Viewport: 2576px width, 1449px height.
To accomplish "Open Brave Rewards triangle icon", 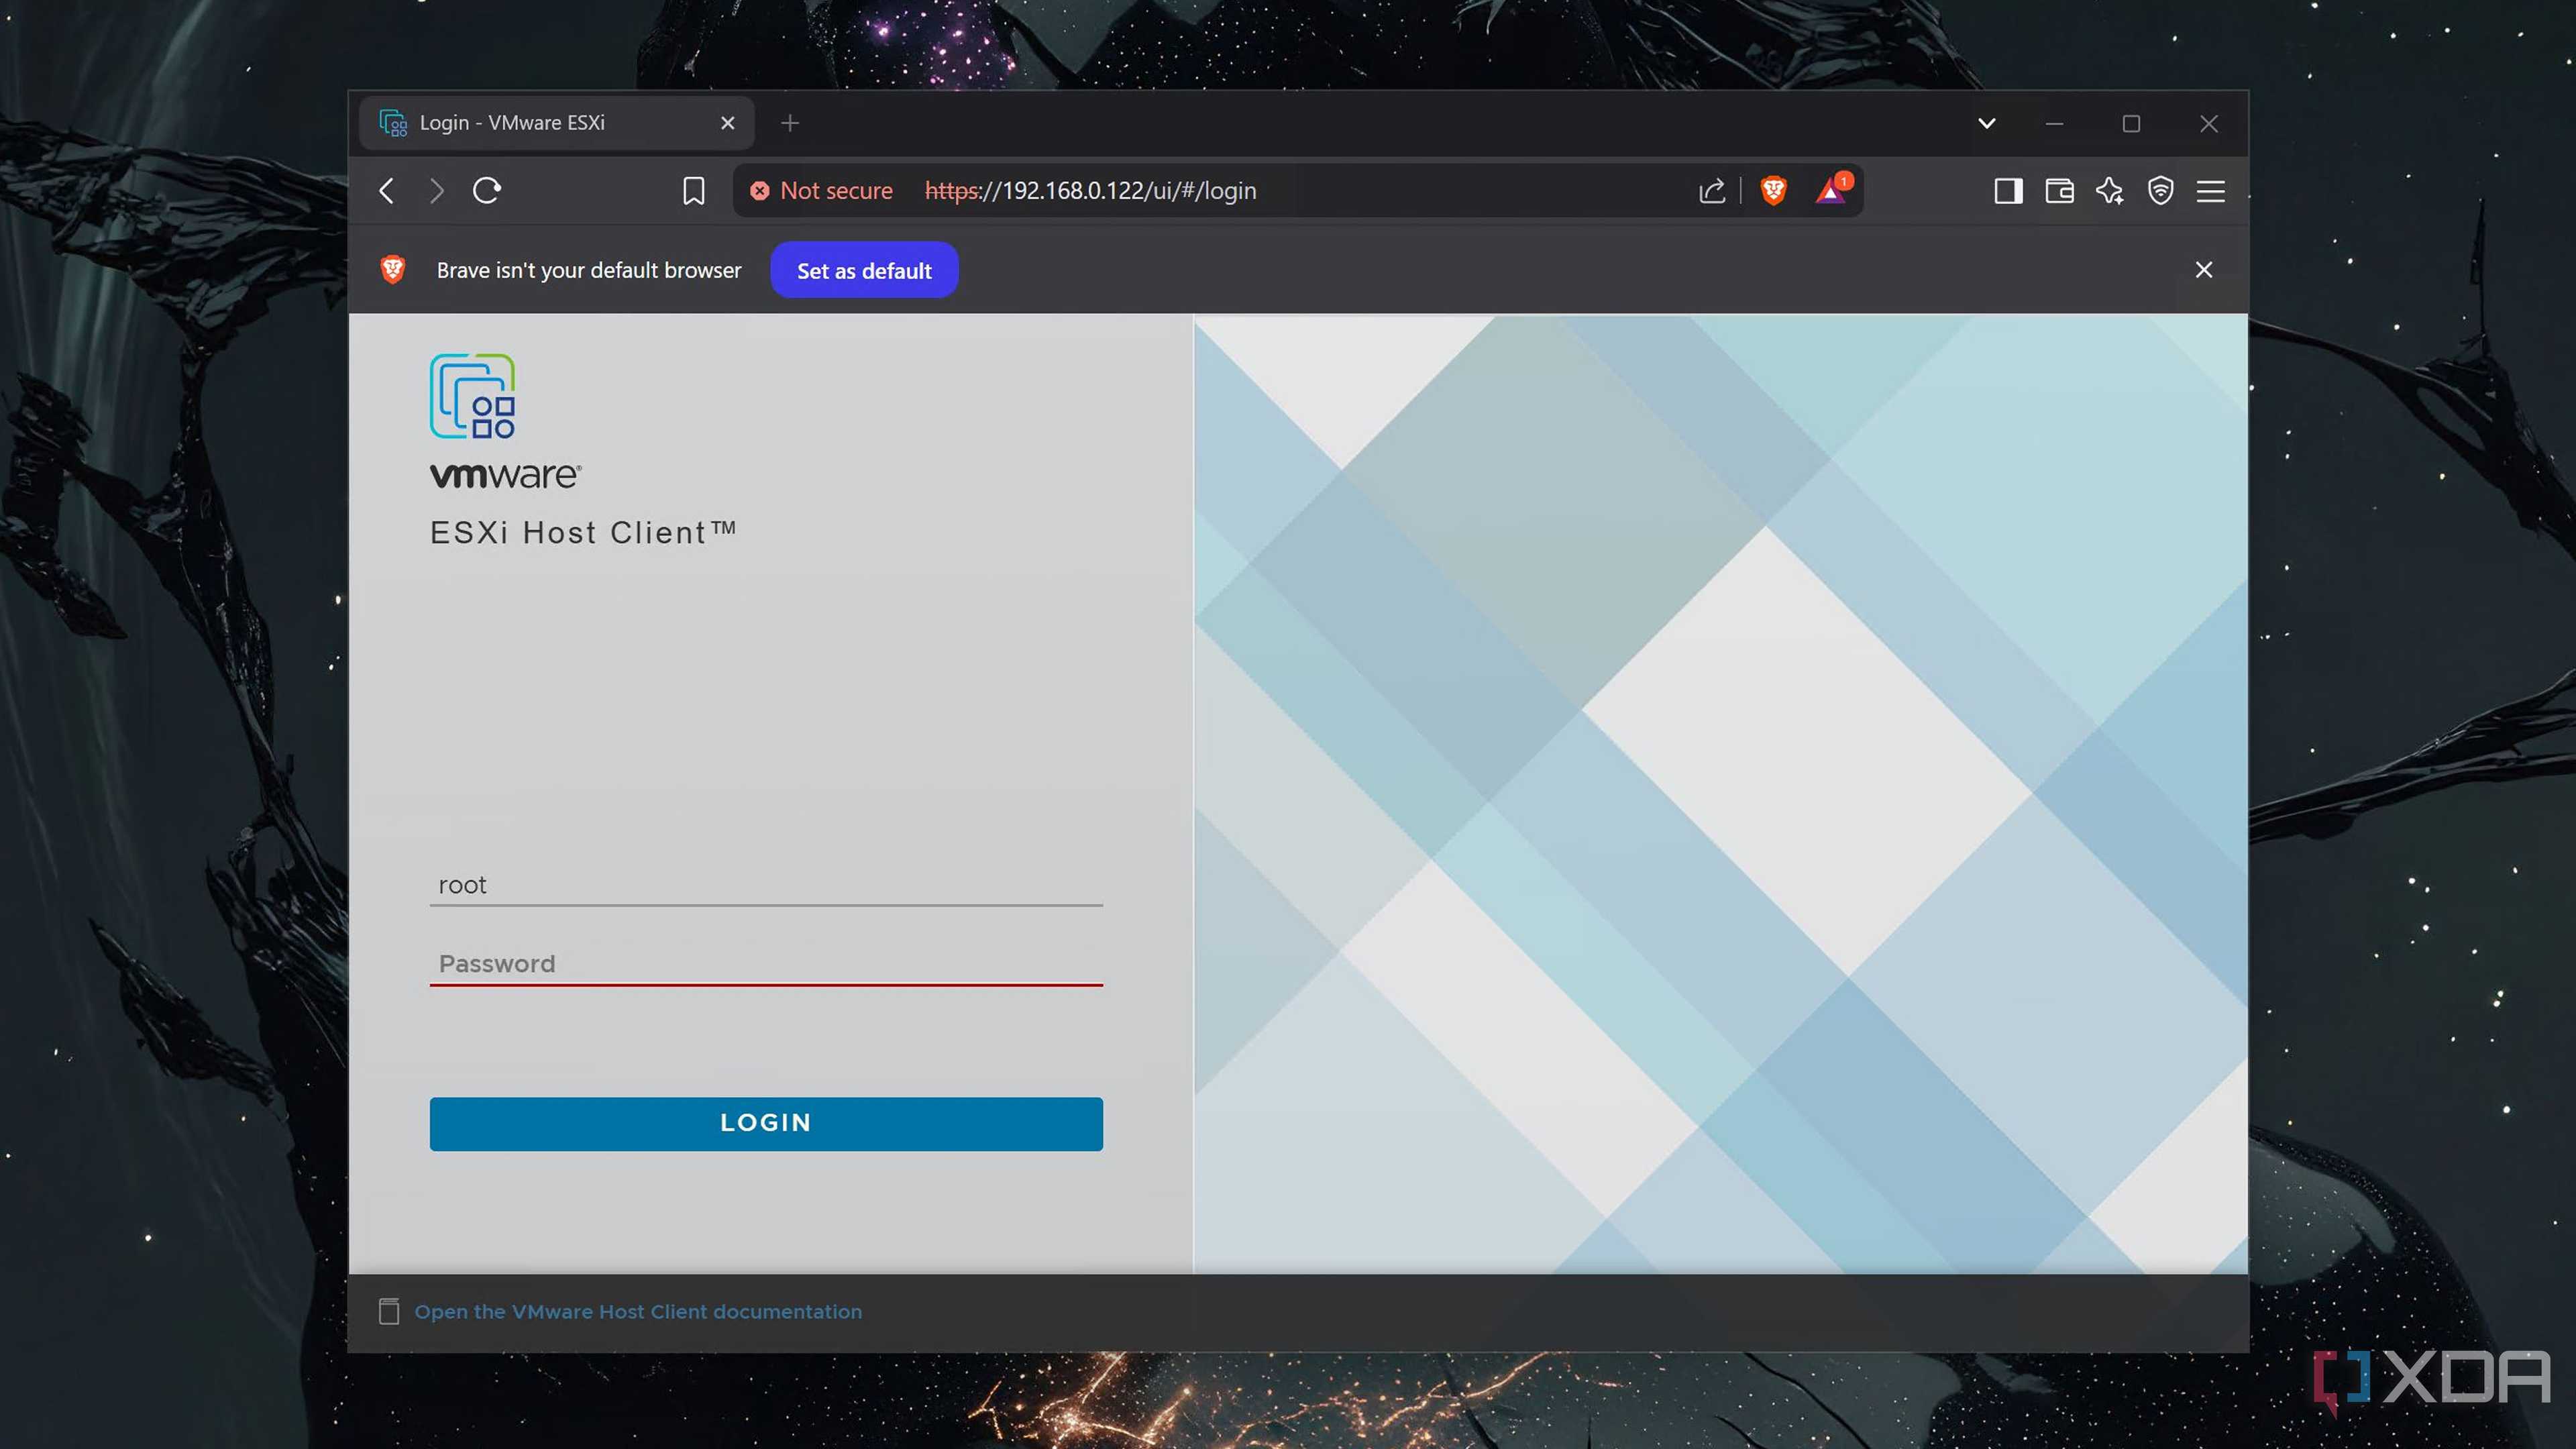I will tap(1832, 189).
